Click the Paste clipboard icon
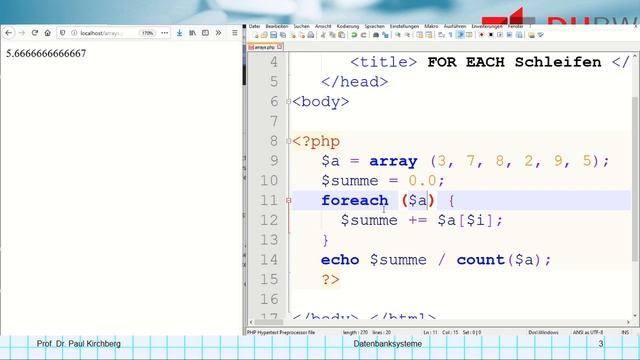Image resolution: width=640 pixels, height=360 pixels. point(342,35)
